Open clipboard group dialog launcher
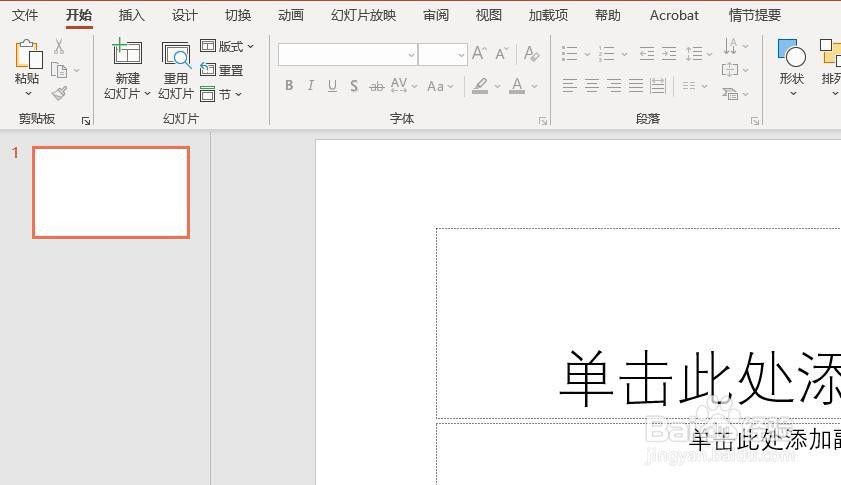Viewport: 841px width, 485px height. click(86, 121)
